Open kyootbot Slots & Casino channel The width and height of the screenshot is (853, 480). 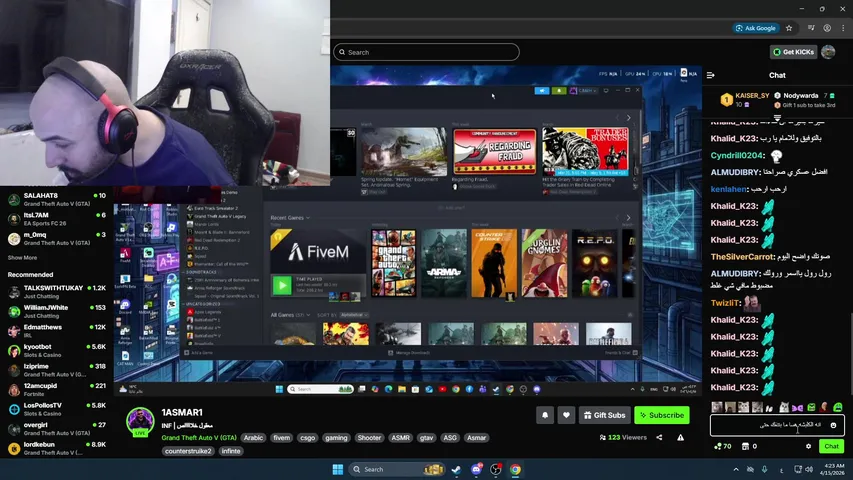tap(57, 350)
